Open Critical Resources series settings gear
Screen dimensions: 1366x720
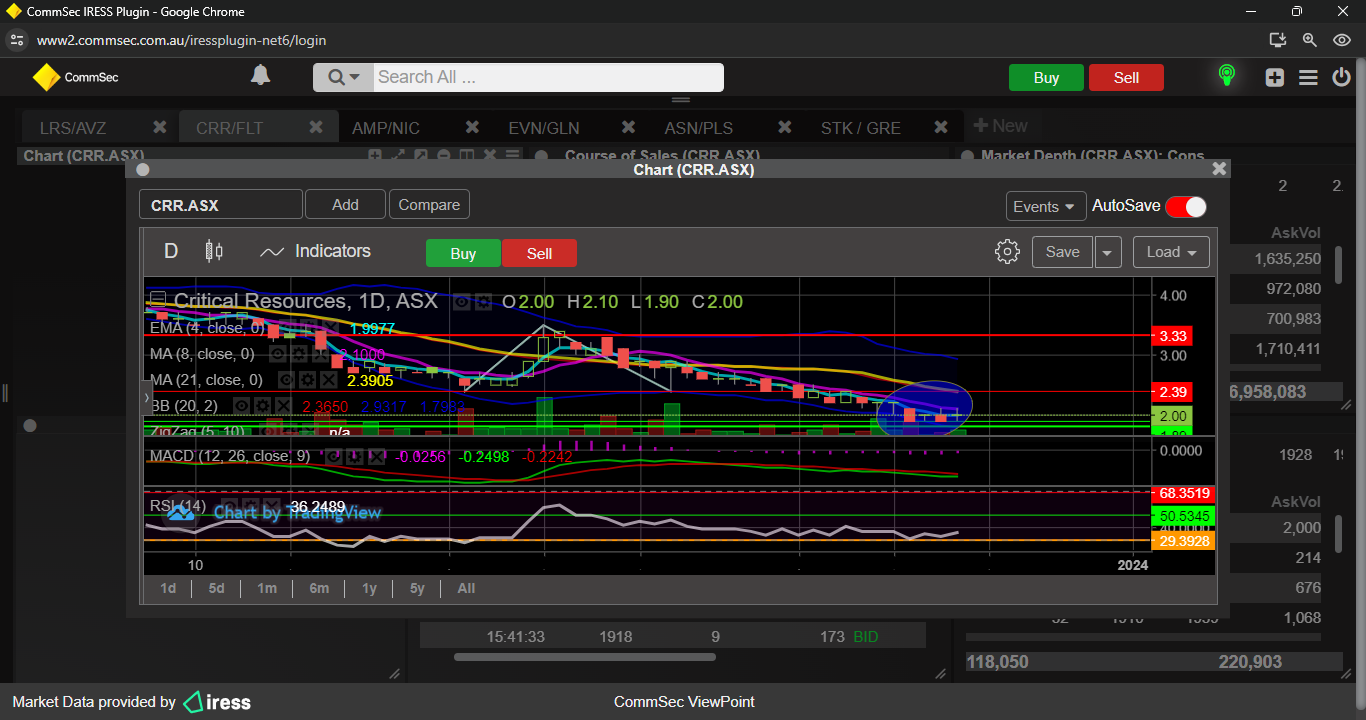click(483, 301)
